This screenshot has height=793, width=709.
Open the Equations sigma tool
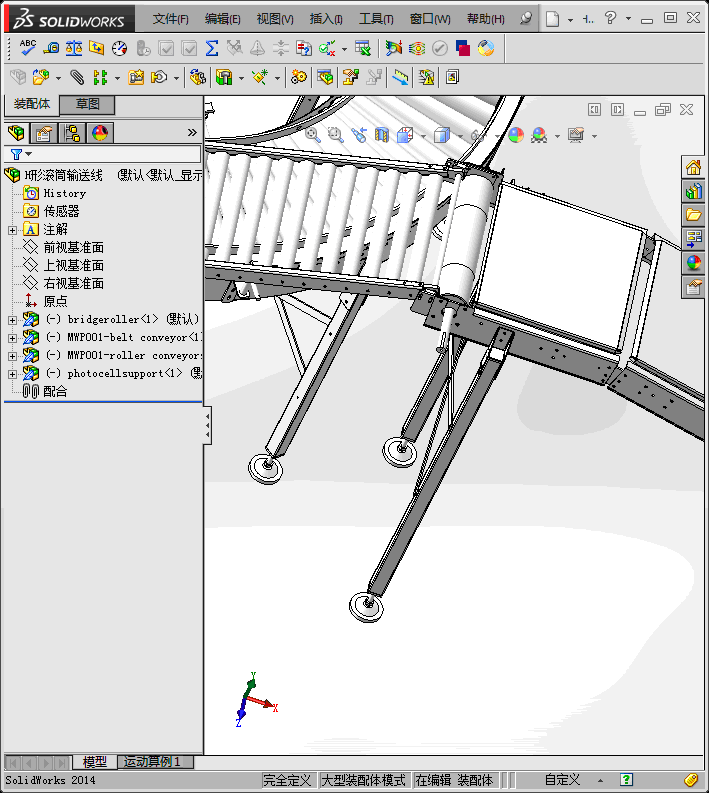pos(212,48)
